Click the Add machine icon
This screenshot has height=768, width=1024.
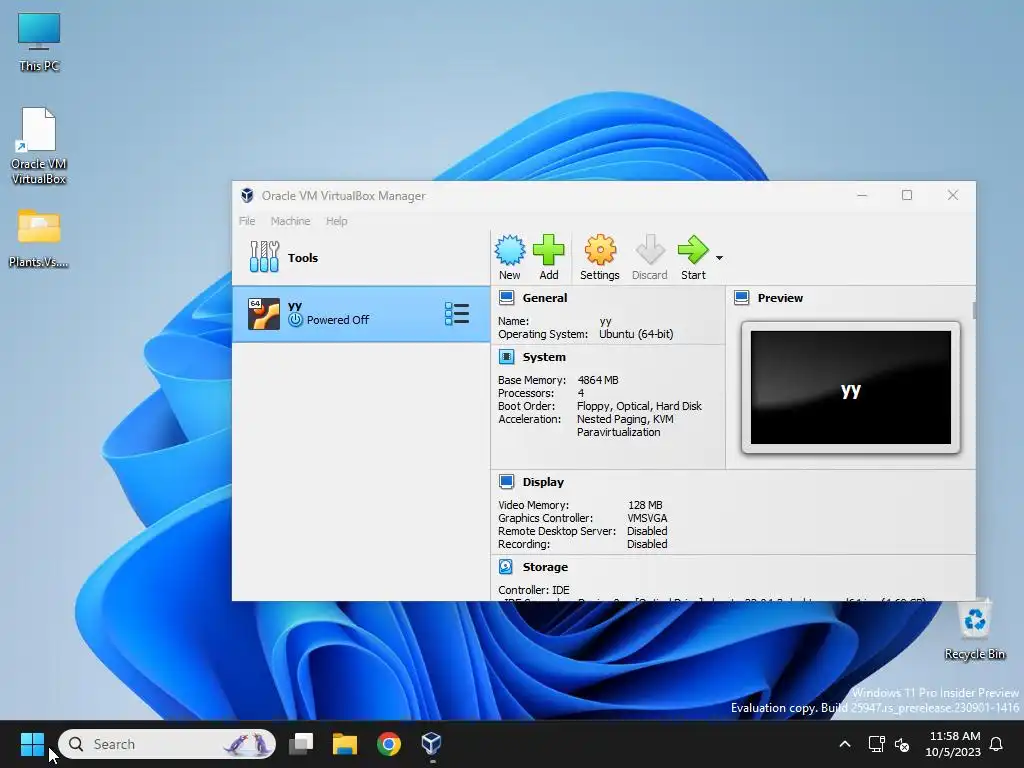tap(549, 257)
